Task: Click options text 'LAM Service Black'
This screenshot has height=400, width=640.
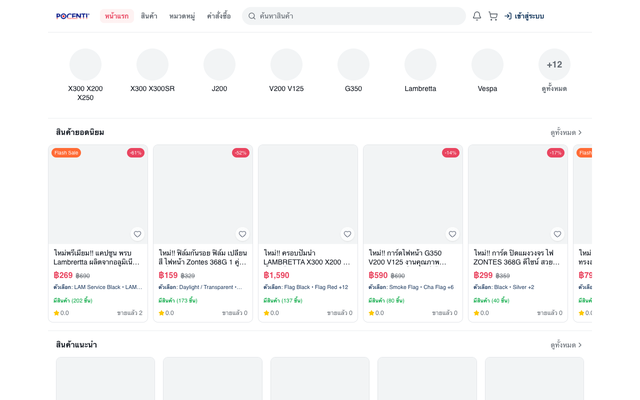Action: [x=97, y=287]
